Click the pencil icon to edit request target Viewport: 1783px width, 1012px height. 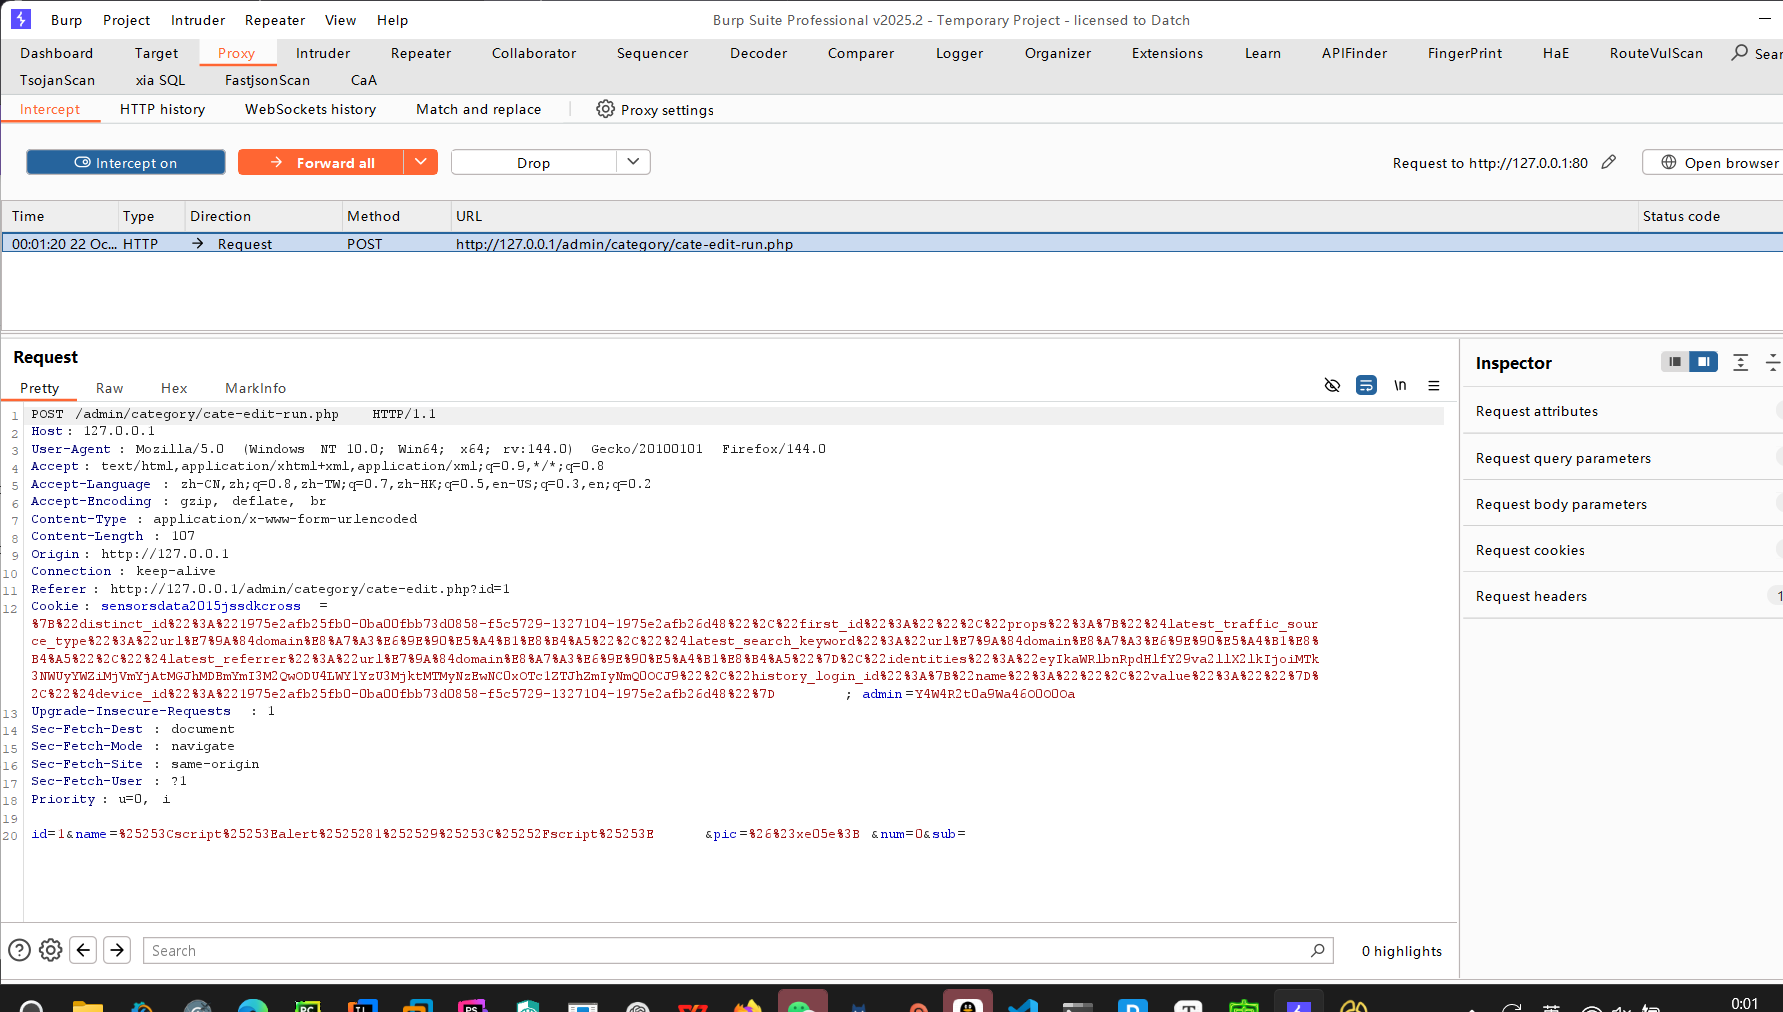1608,162
